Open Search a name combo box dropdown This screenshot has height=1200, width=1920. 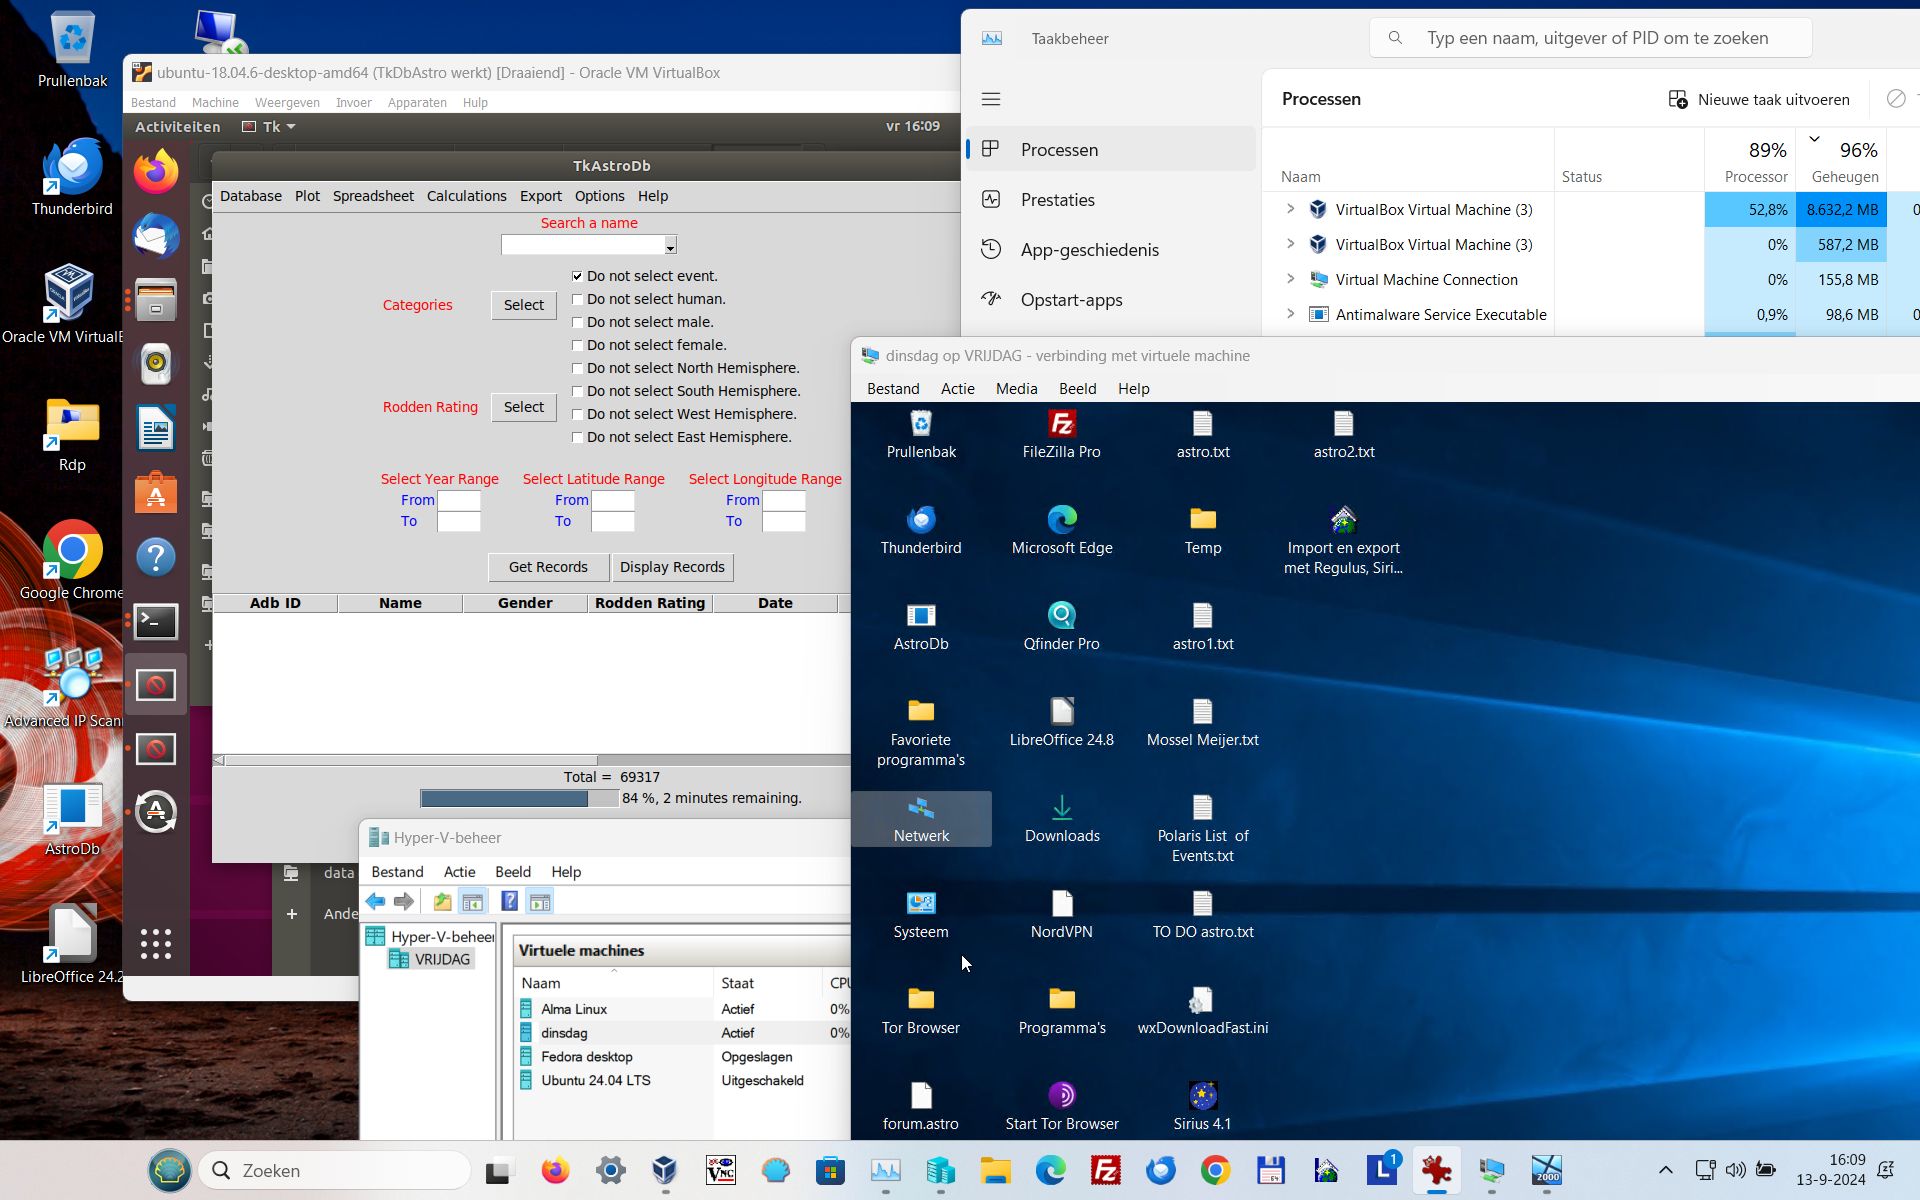tap(670, 246)
